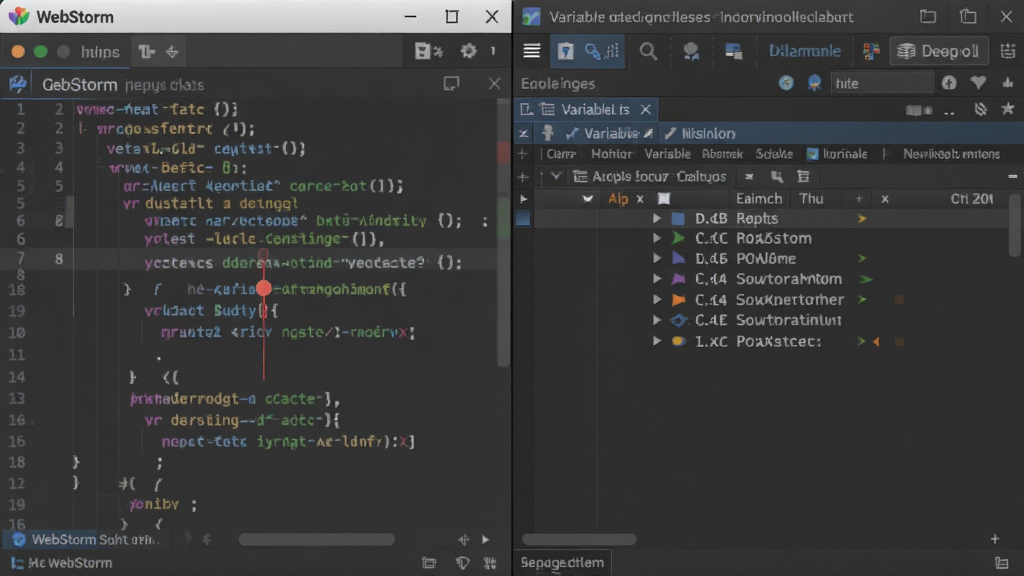Click the hamburger menu icon in Variable window
1024x576 pixels.
point(532,51)
